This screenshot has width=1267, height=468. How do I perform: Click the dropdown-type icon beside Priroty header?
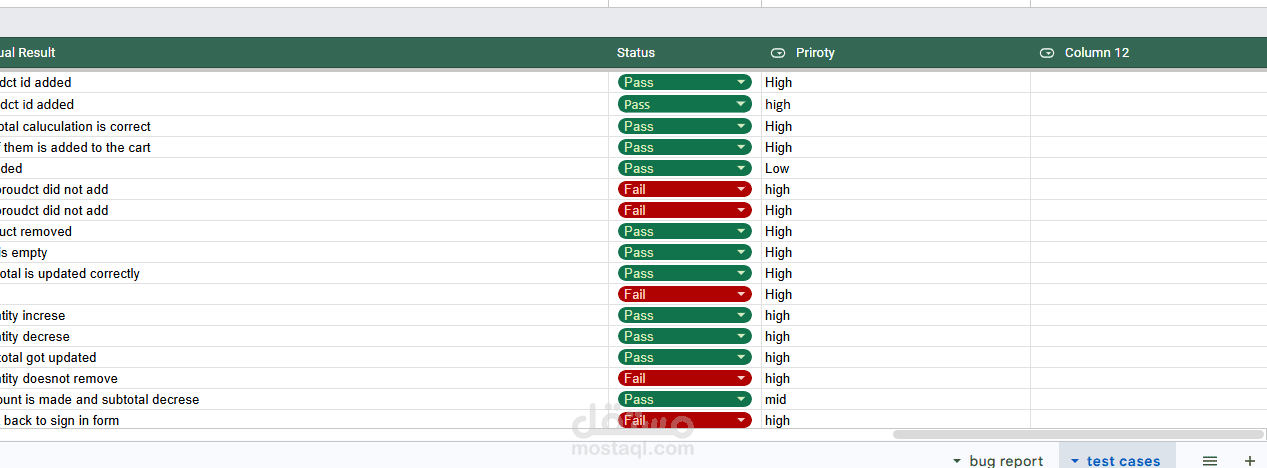[778, 53]
